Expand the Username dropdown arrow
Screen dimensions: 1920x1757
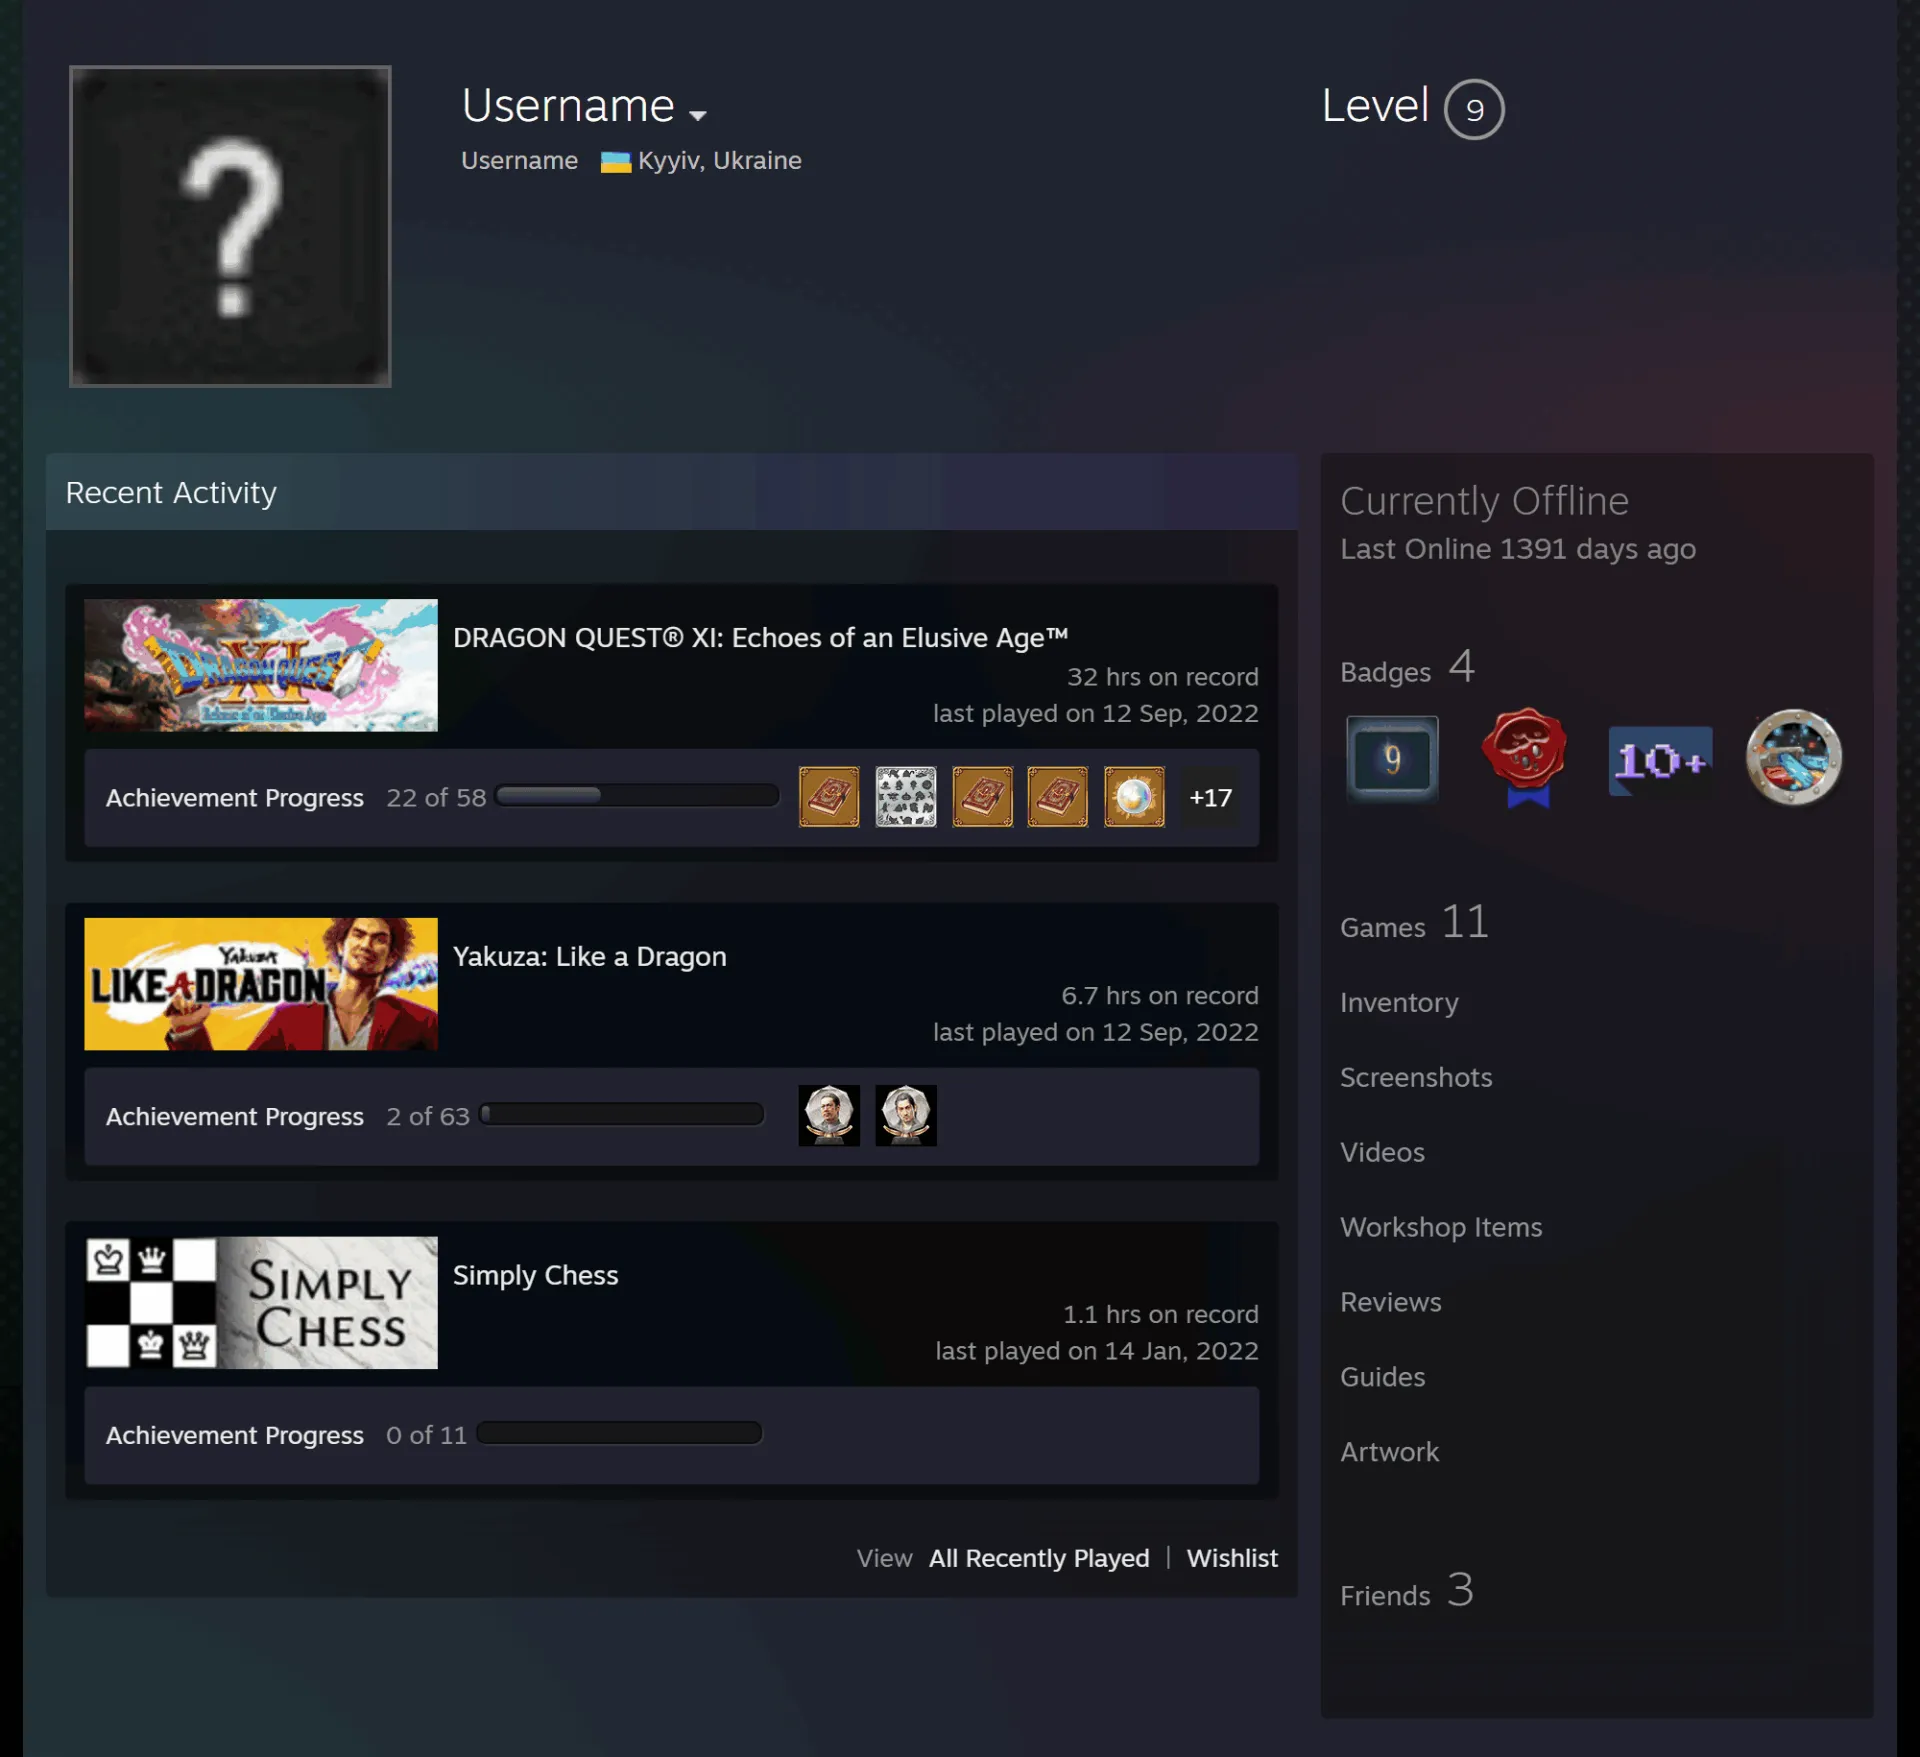click(698, 115)
